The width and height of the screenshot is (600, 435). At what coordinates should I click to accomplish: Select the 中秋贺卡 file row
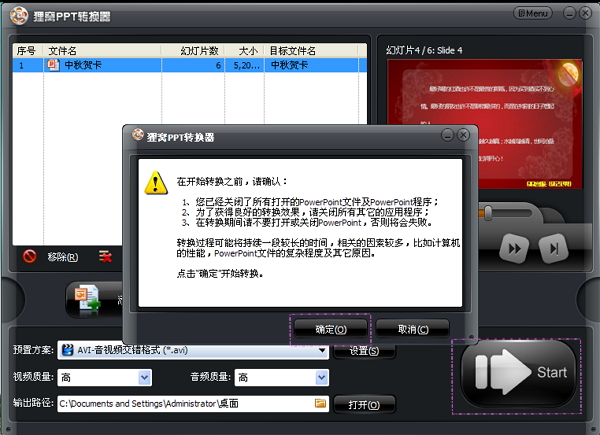(x=189, y=65)
